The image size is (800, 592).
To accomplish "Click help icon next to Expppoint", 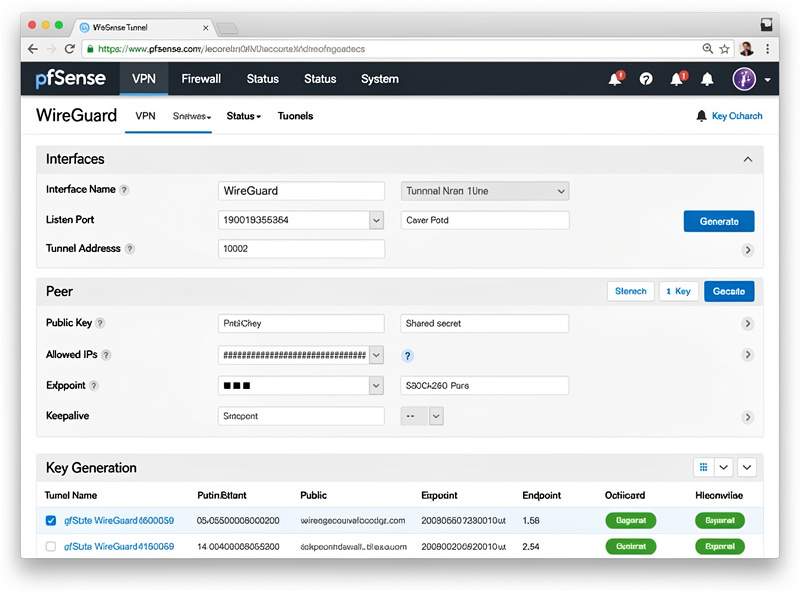I will [x=94, y=386].
